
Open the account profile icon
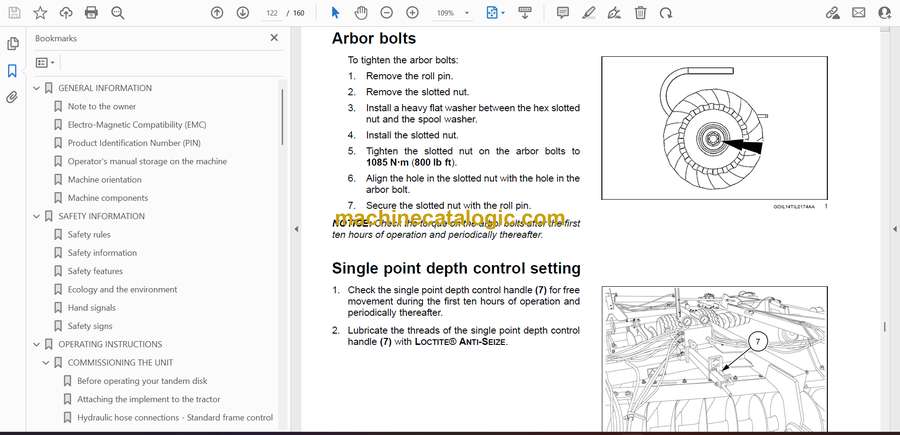click(885, 13)
